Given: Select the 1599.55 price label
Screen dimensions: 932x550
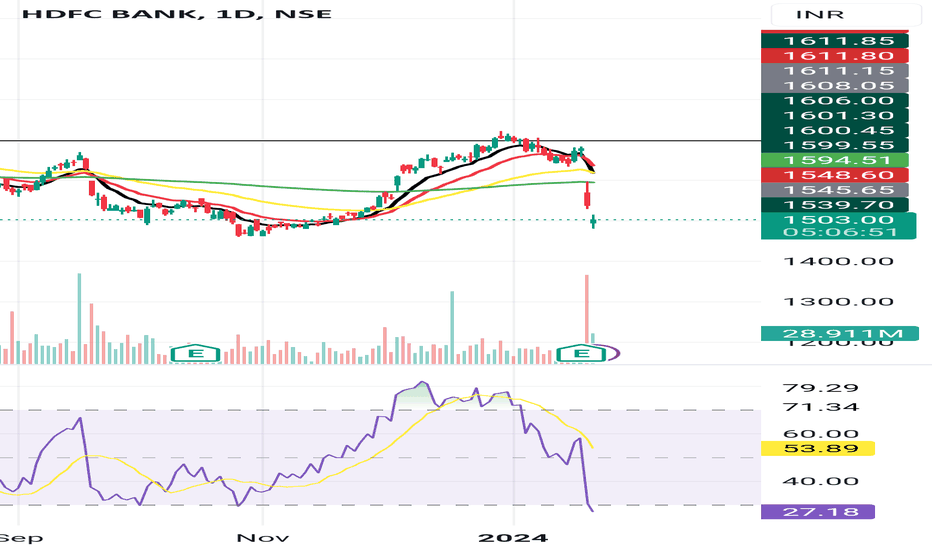Looking at the screenshot, I should (x=835, y=145).
